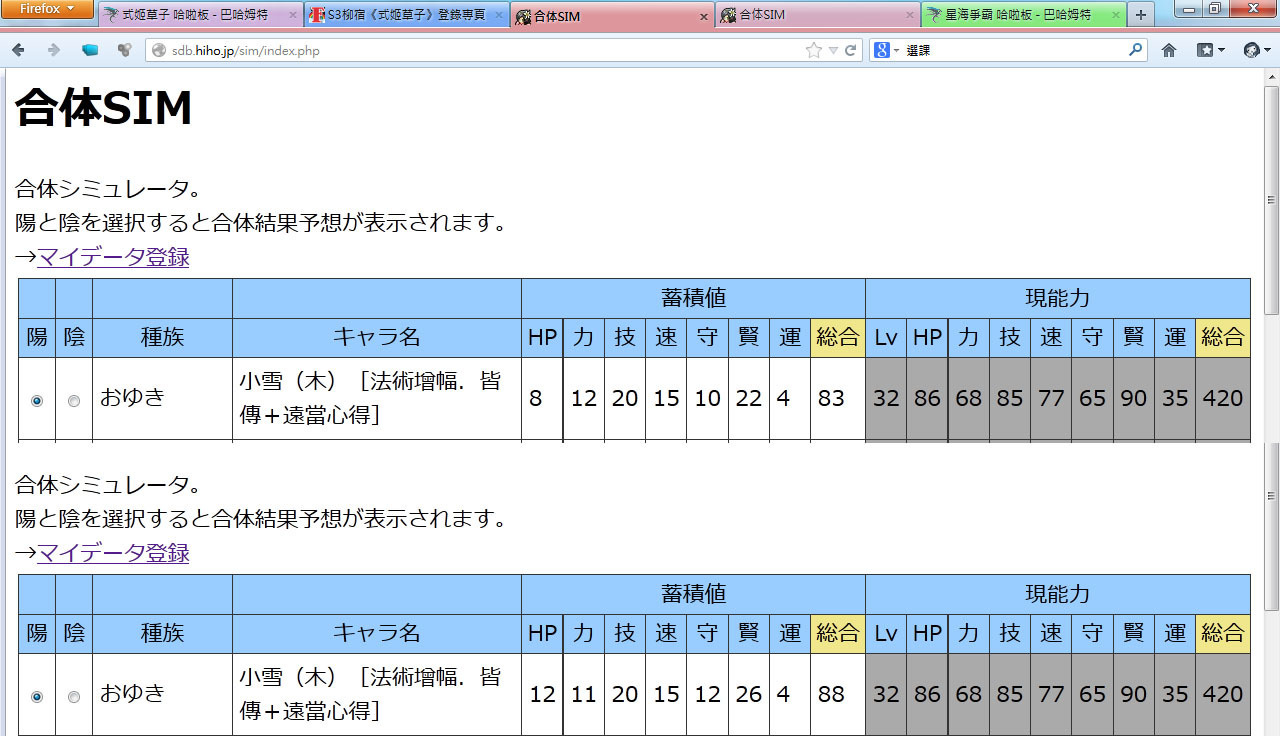Open the upper マイデータ登録 link
The height and width of the screenshot is (736, 1280).
tap(113, 257)
